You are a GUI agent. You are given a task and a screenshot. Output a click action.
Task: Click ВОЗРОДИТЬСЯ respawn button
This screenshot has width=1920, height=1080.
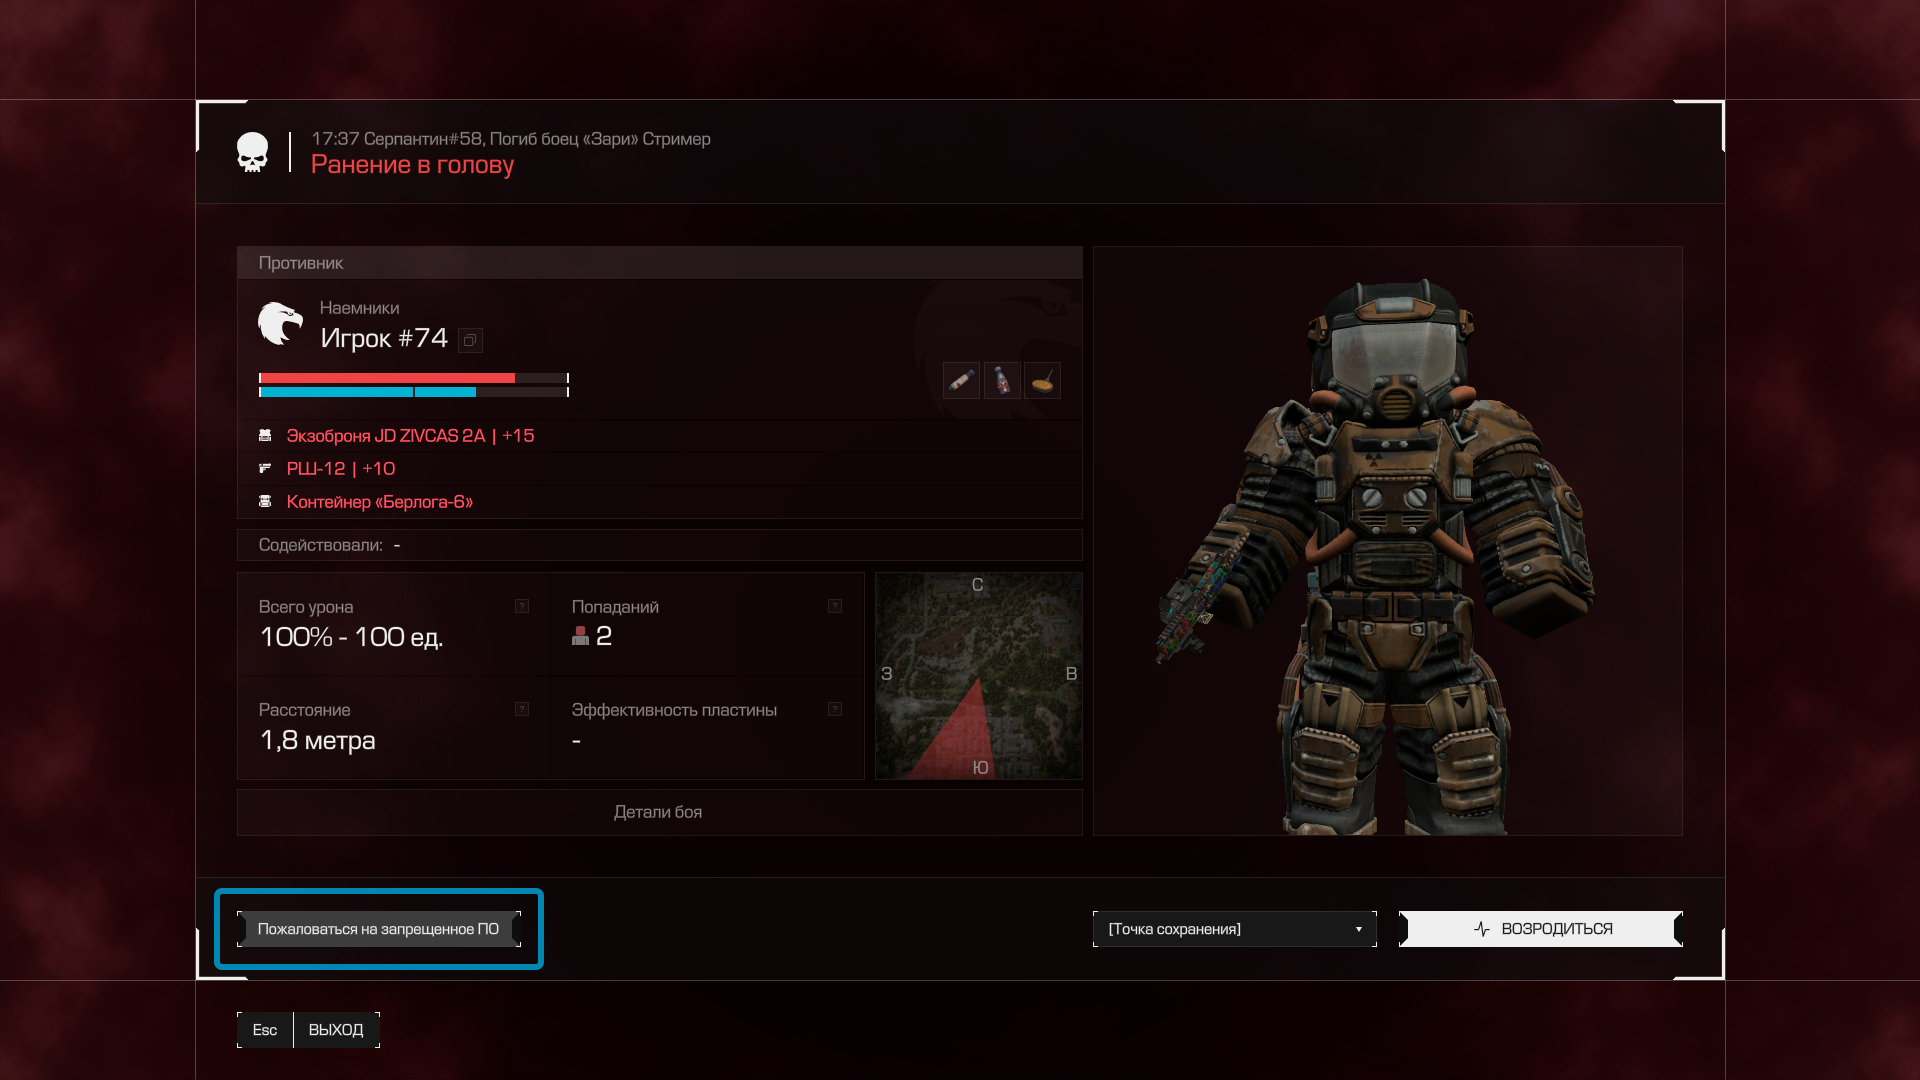point(1541,929)
